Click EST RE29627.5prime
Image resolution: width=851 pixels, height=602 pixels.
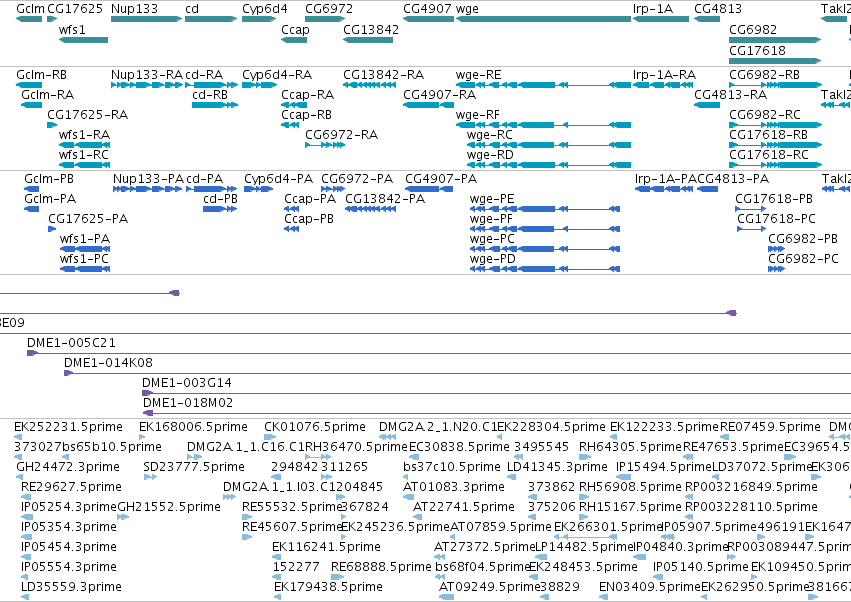[x=24, y=497]
